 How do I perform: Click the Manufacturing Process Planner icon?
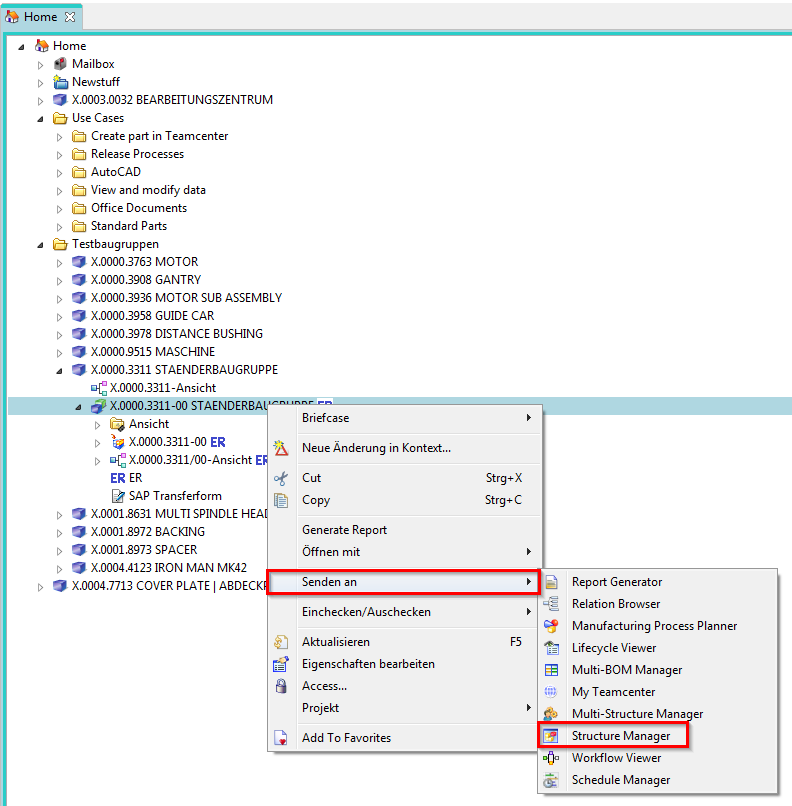click(551, 626)
